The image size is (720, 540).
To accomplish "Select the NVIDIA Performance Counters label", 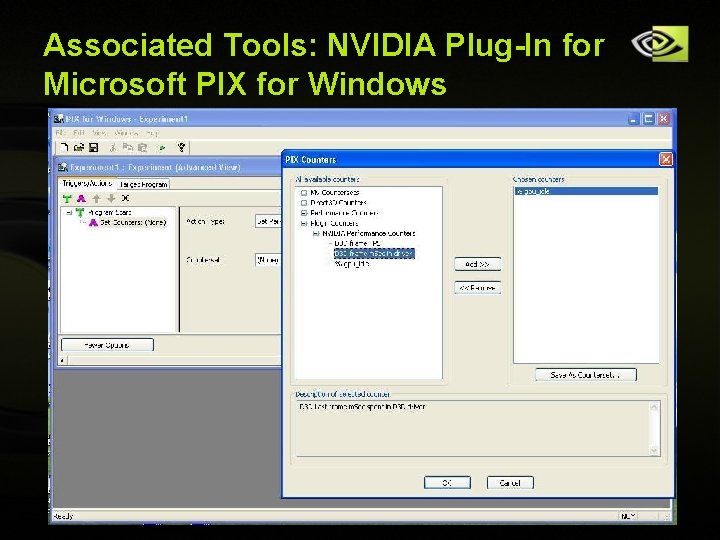I will pos(368,233).
